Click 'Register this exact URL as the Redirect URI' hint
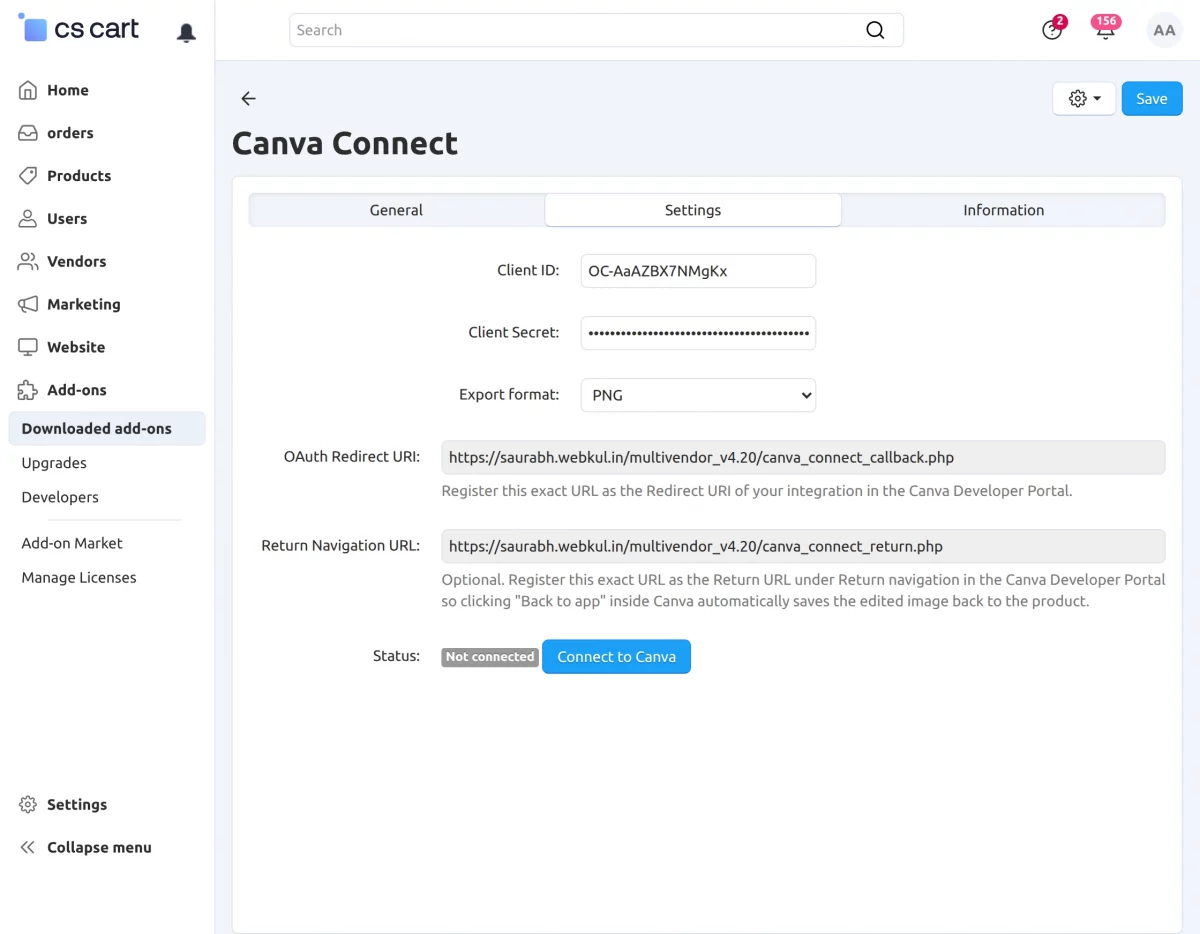 point(757,491)
